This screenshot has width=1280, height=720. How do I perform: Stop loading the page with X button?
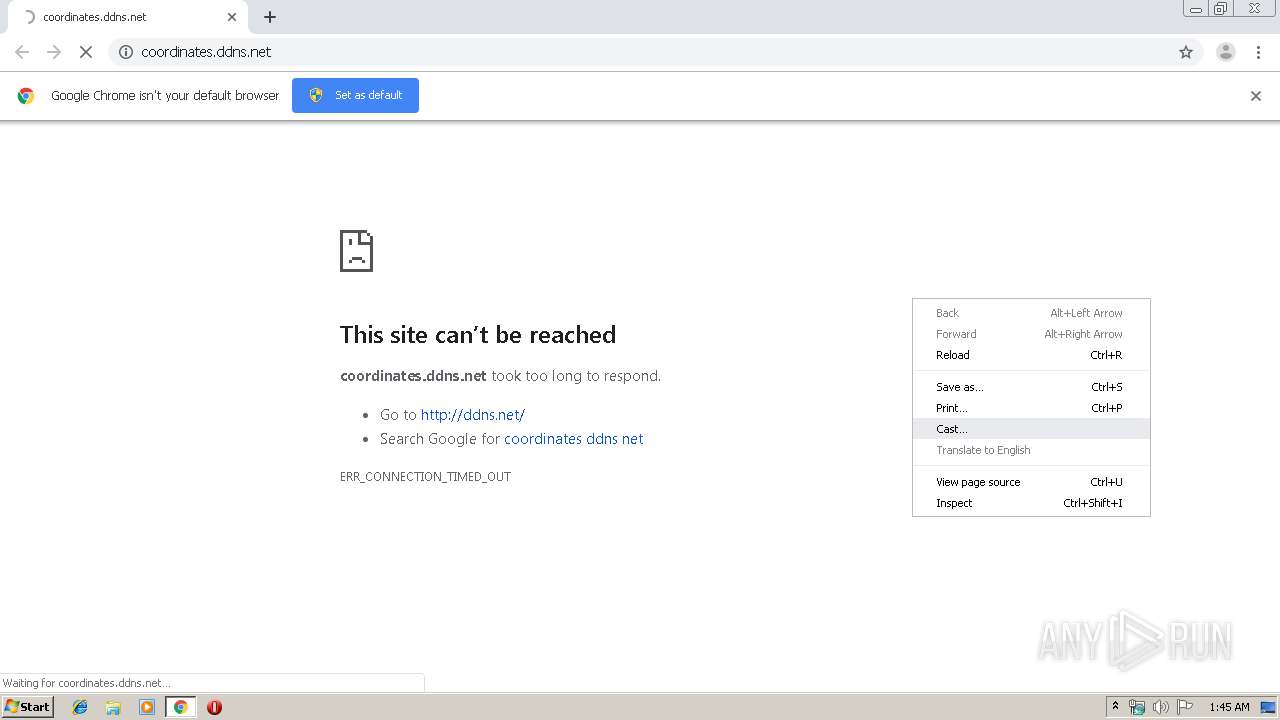pyautogui.click(x=86, y=52)
